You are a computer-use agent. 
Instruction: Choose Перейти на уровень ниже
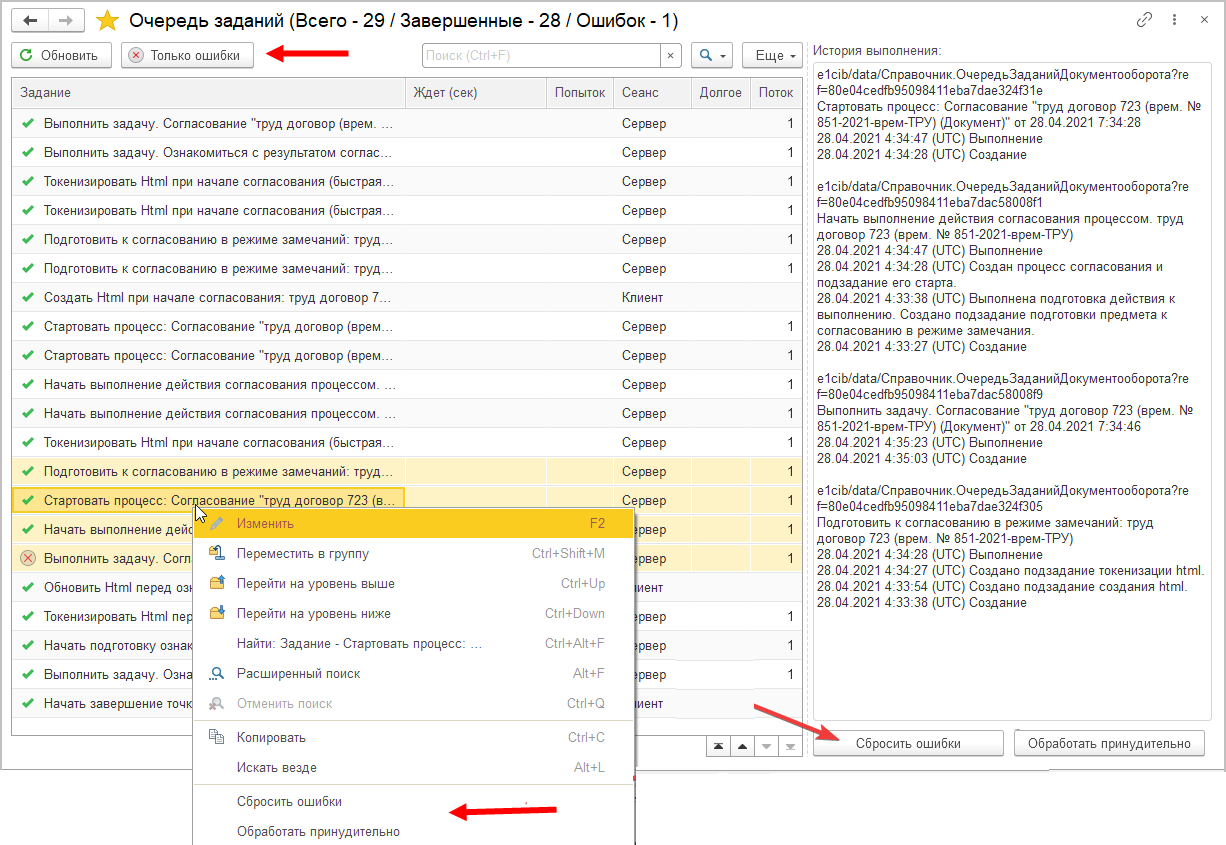point(414,613)
